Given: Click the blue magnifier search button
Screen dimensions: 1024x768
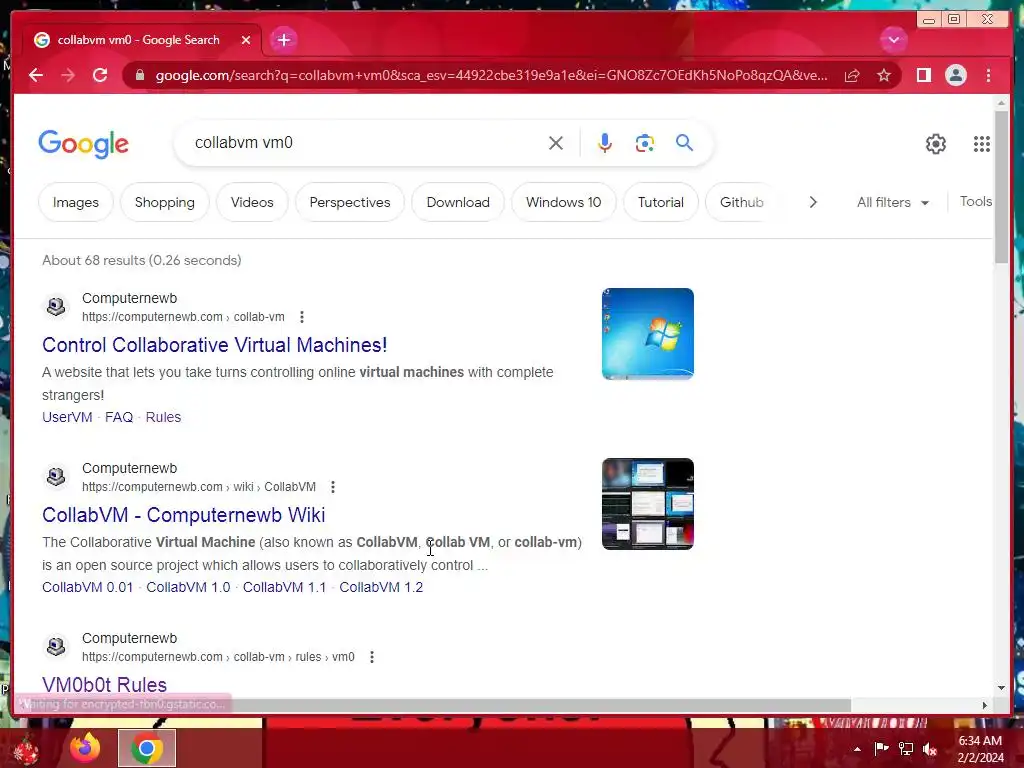Looking at the screenshot, I should [684, 142].
